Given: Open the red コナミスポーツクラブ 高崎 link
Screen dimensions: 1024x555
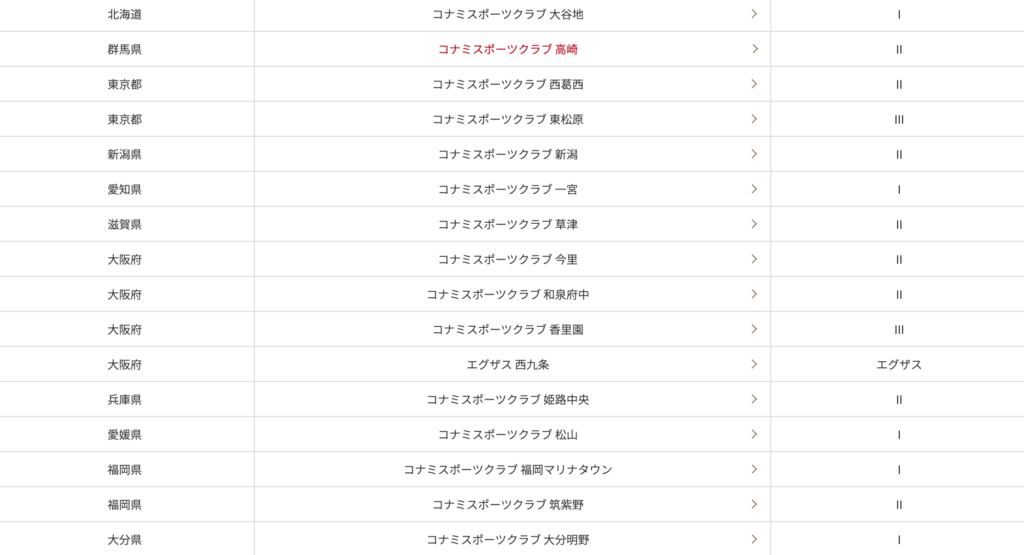Looking at the screenshot, I should [x=507, y=49].
